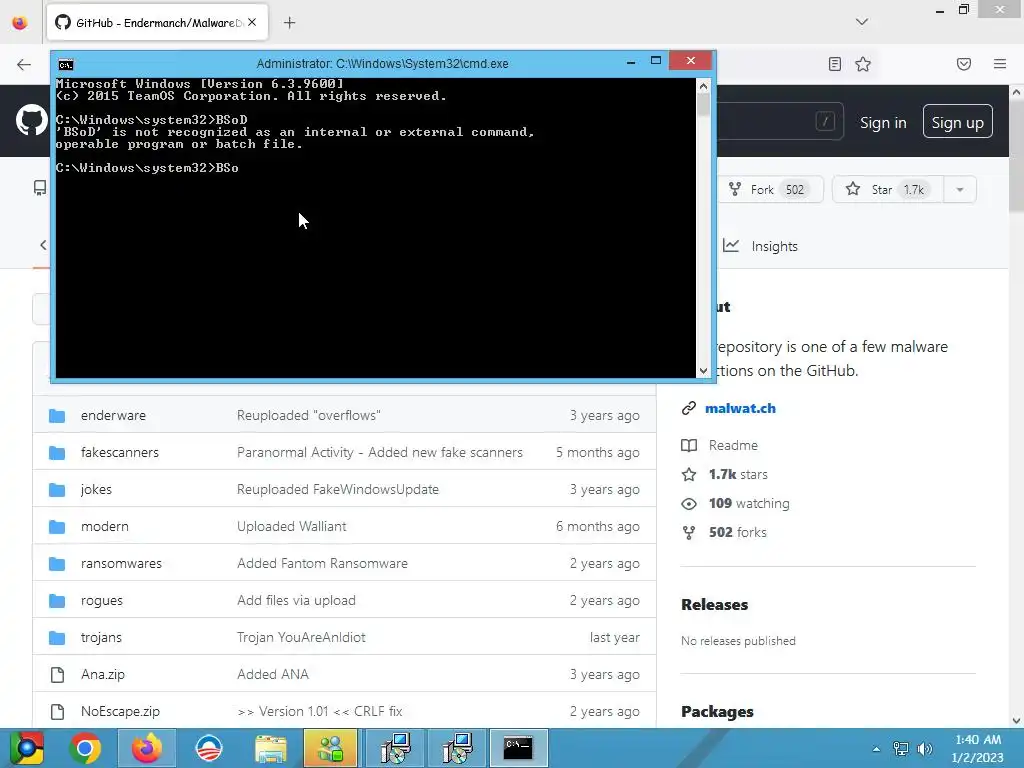The height and width of the screenshot is (768, 1024).
Task: Expand the list all tabs chevron
Action: click(x=861, y=22)
